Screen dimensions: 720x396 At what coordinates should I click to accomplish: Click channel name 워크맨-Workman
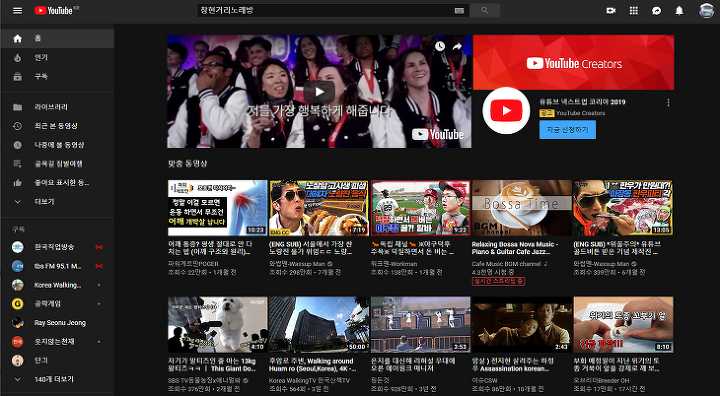(x=394, y=264)
